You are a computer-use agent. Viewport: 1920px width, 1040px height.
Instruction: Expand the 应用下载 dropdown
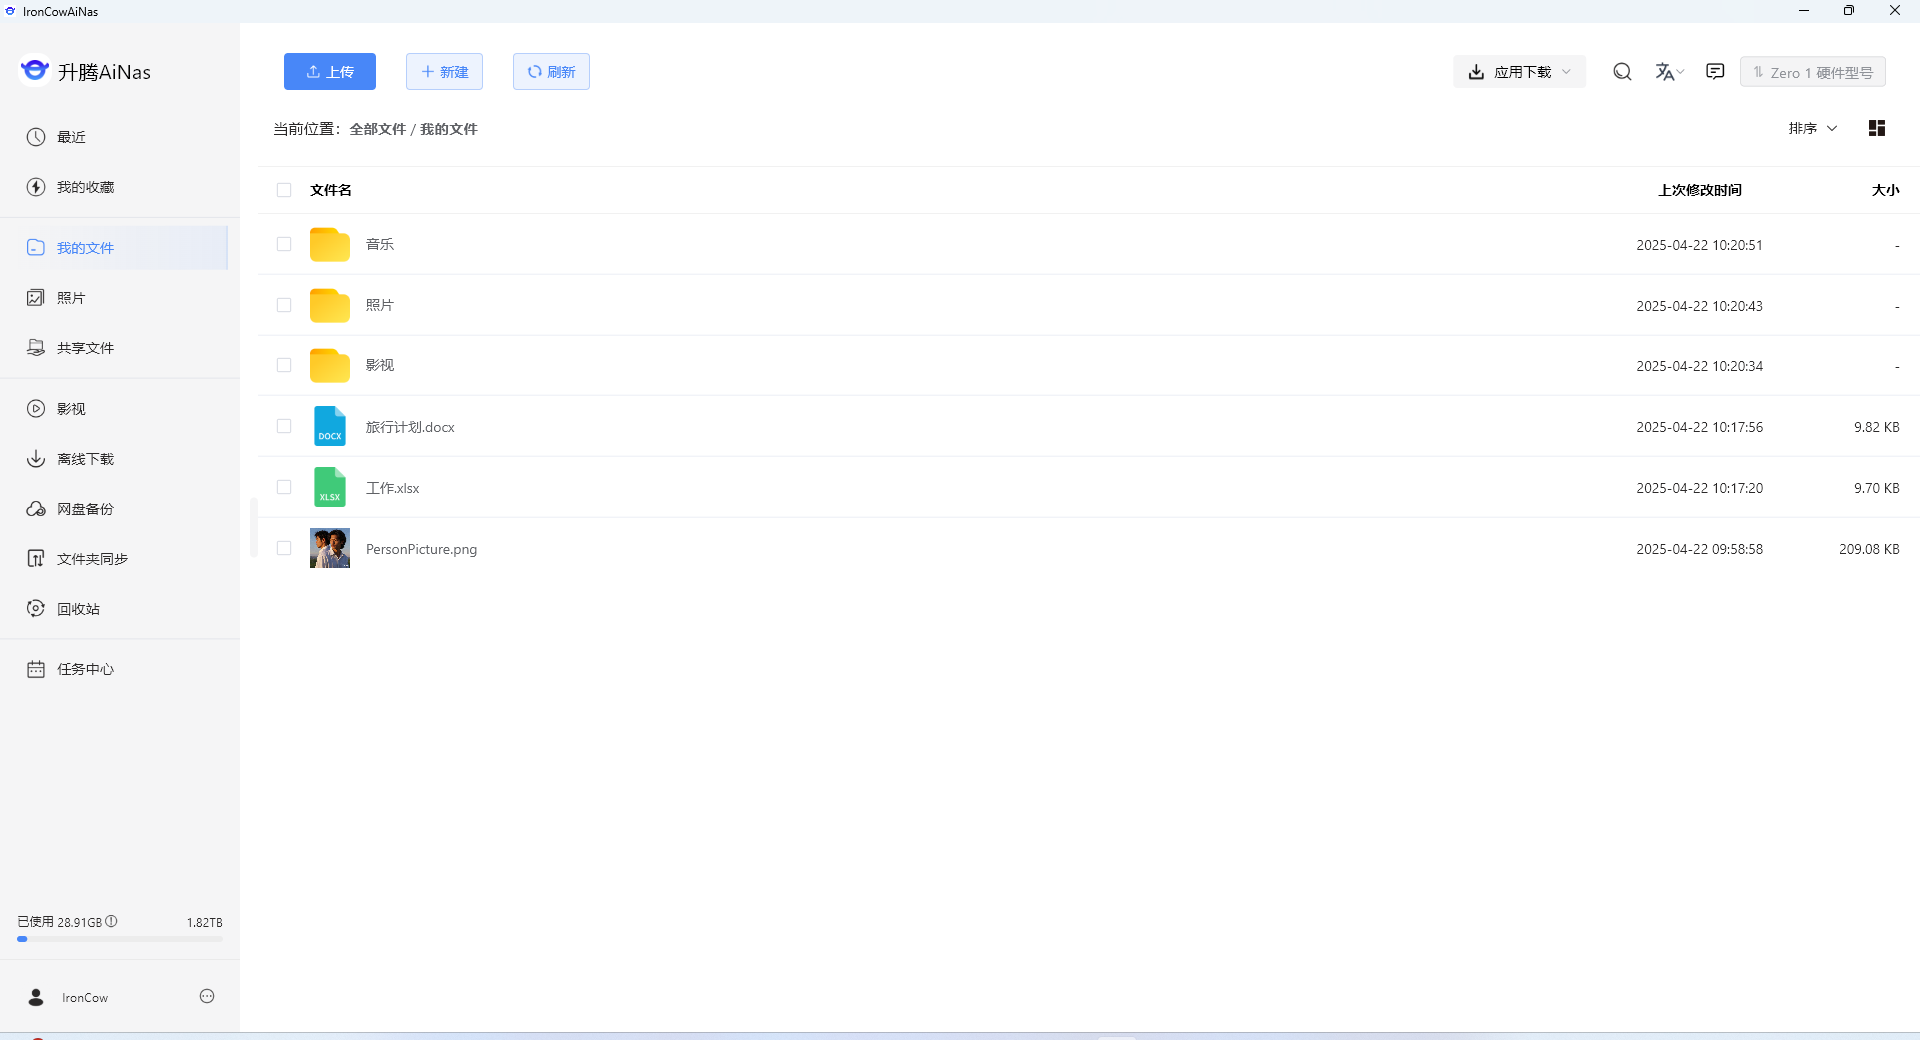(1519, 72)
